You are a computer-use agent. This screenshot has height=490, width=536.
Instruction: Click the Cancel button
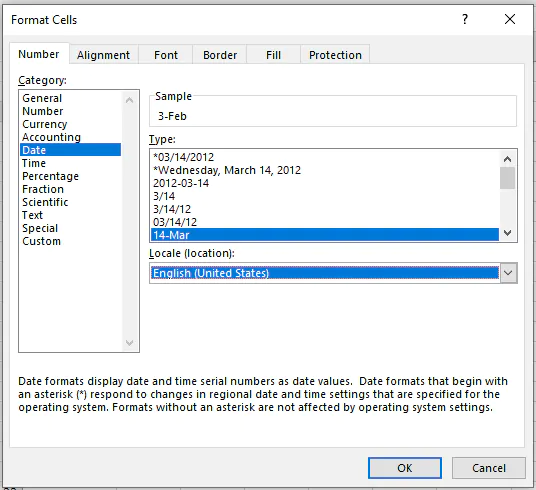488,468
